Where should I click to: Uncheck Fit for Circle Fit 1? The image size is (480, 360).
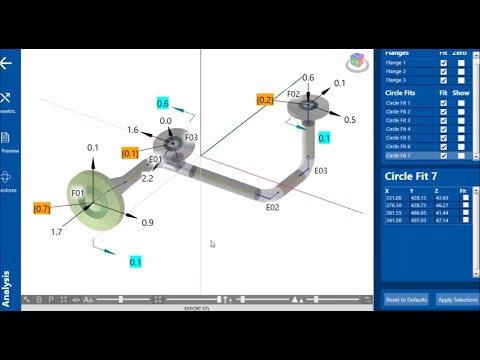(443, 103)
